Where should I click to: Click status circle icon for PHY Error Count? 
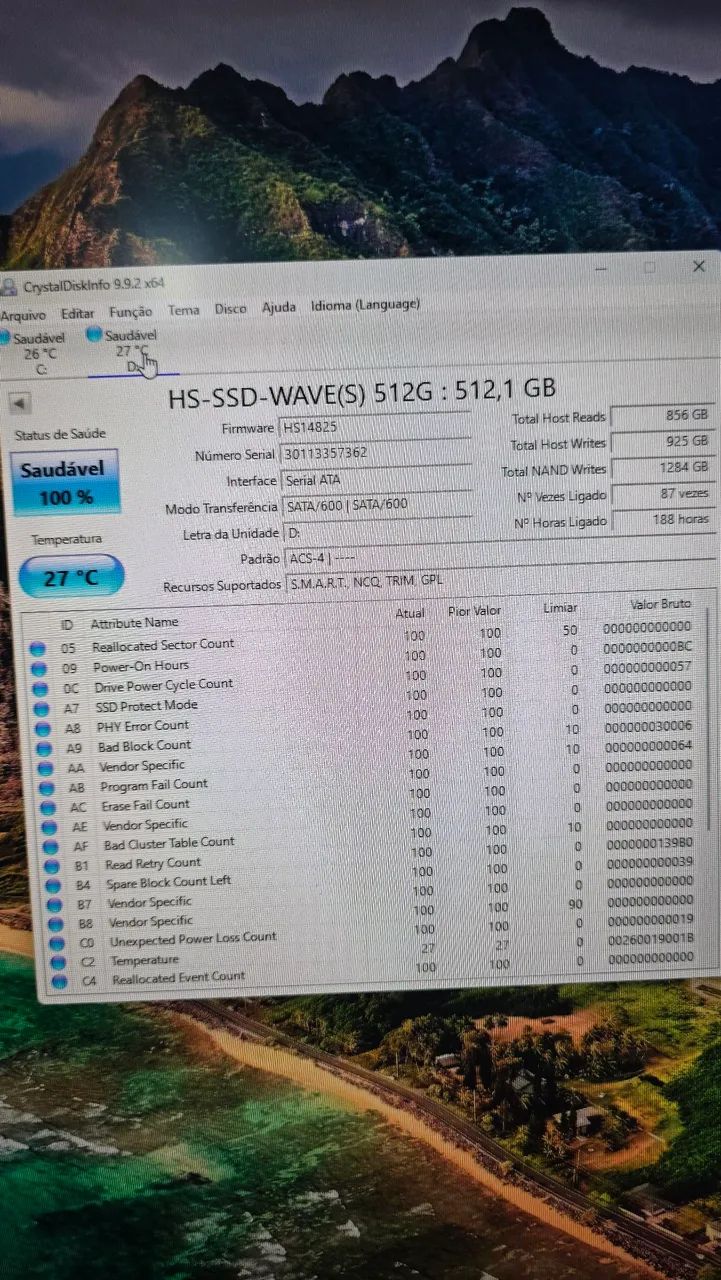[43, 729]
